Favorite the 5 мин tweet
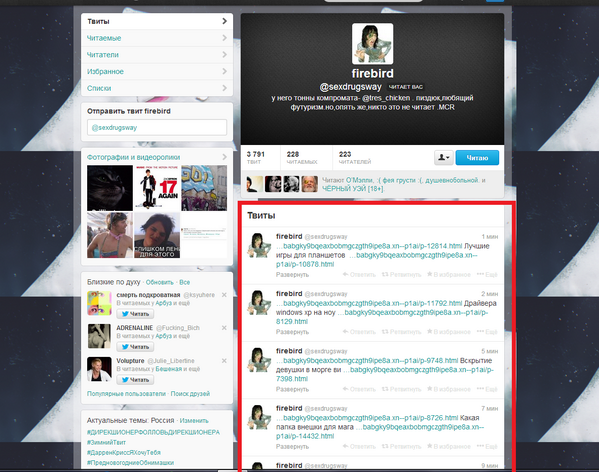 [x=449, y=389]
